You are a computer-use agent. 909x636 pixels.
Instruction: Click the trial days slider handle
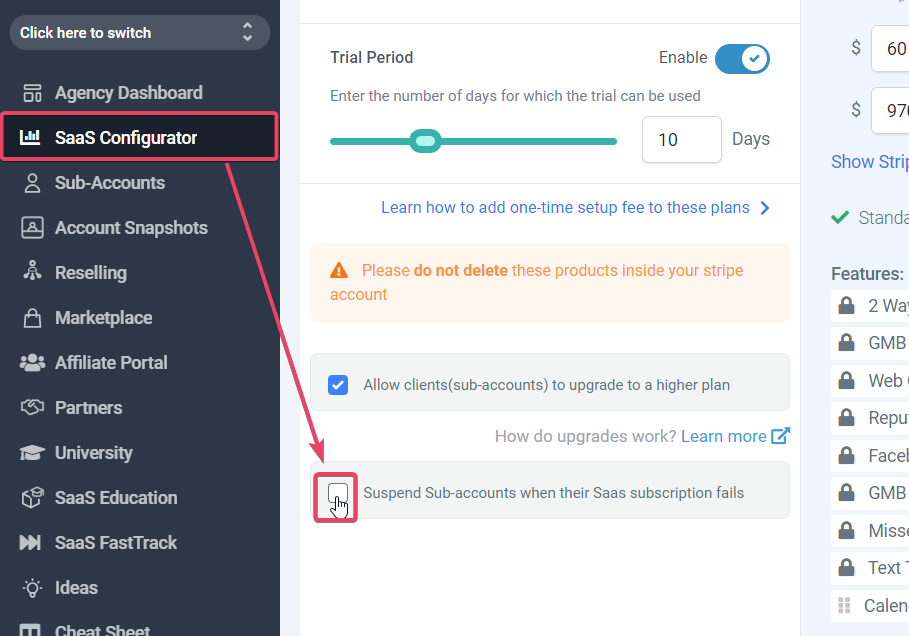click(426, 141)
